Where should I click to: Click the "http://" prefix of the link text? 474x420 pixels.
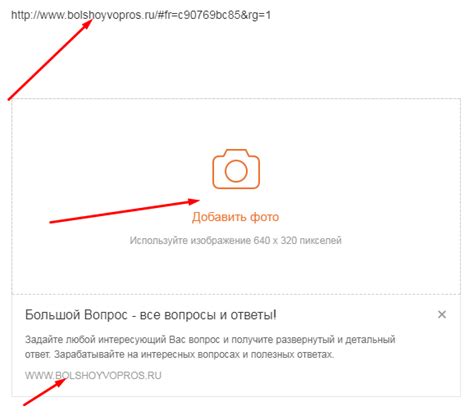[25, 15]
